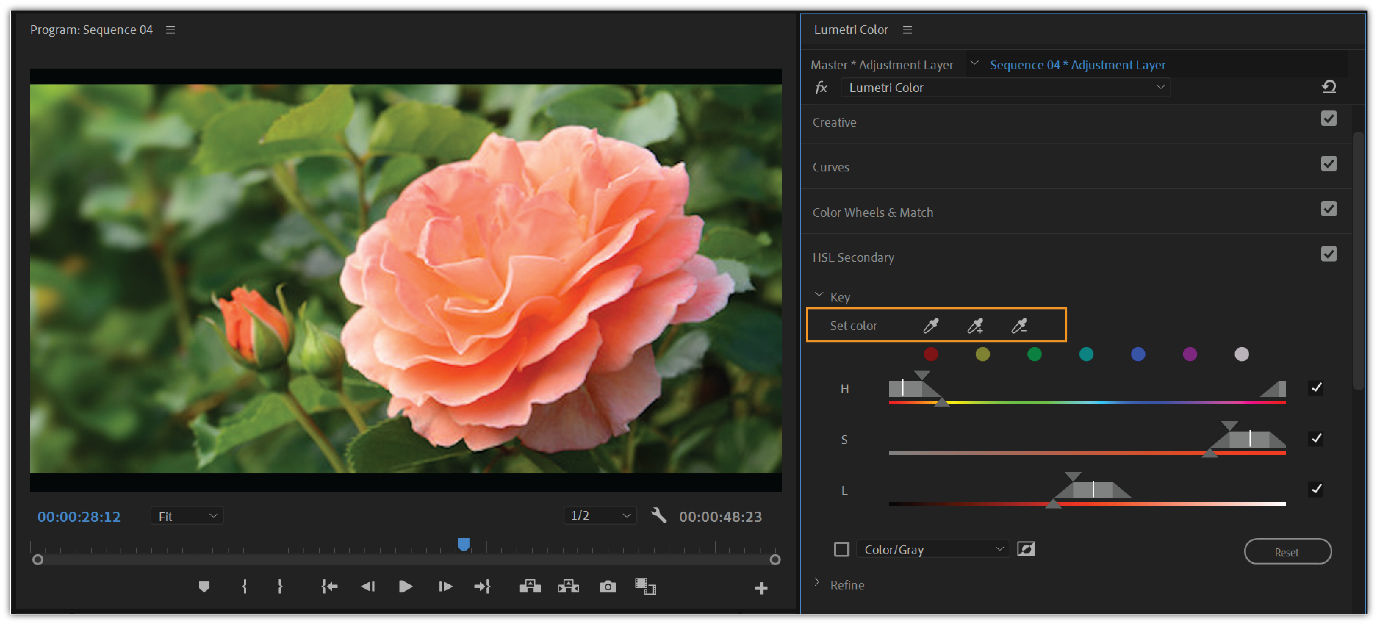Collapse the Key section
This screenshot has width=1378, height=625.
tap(817, 296)
